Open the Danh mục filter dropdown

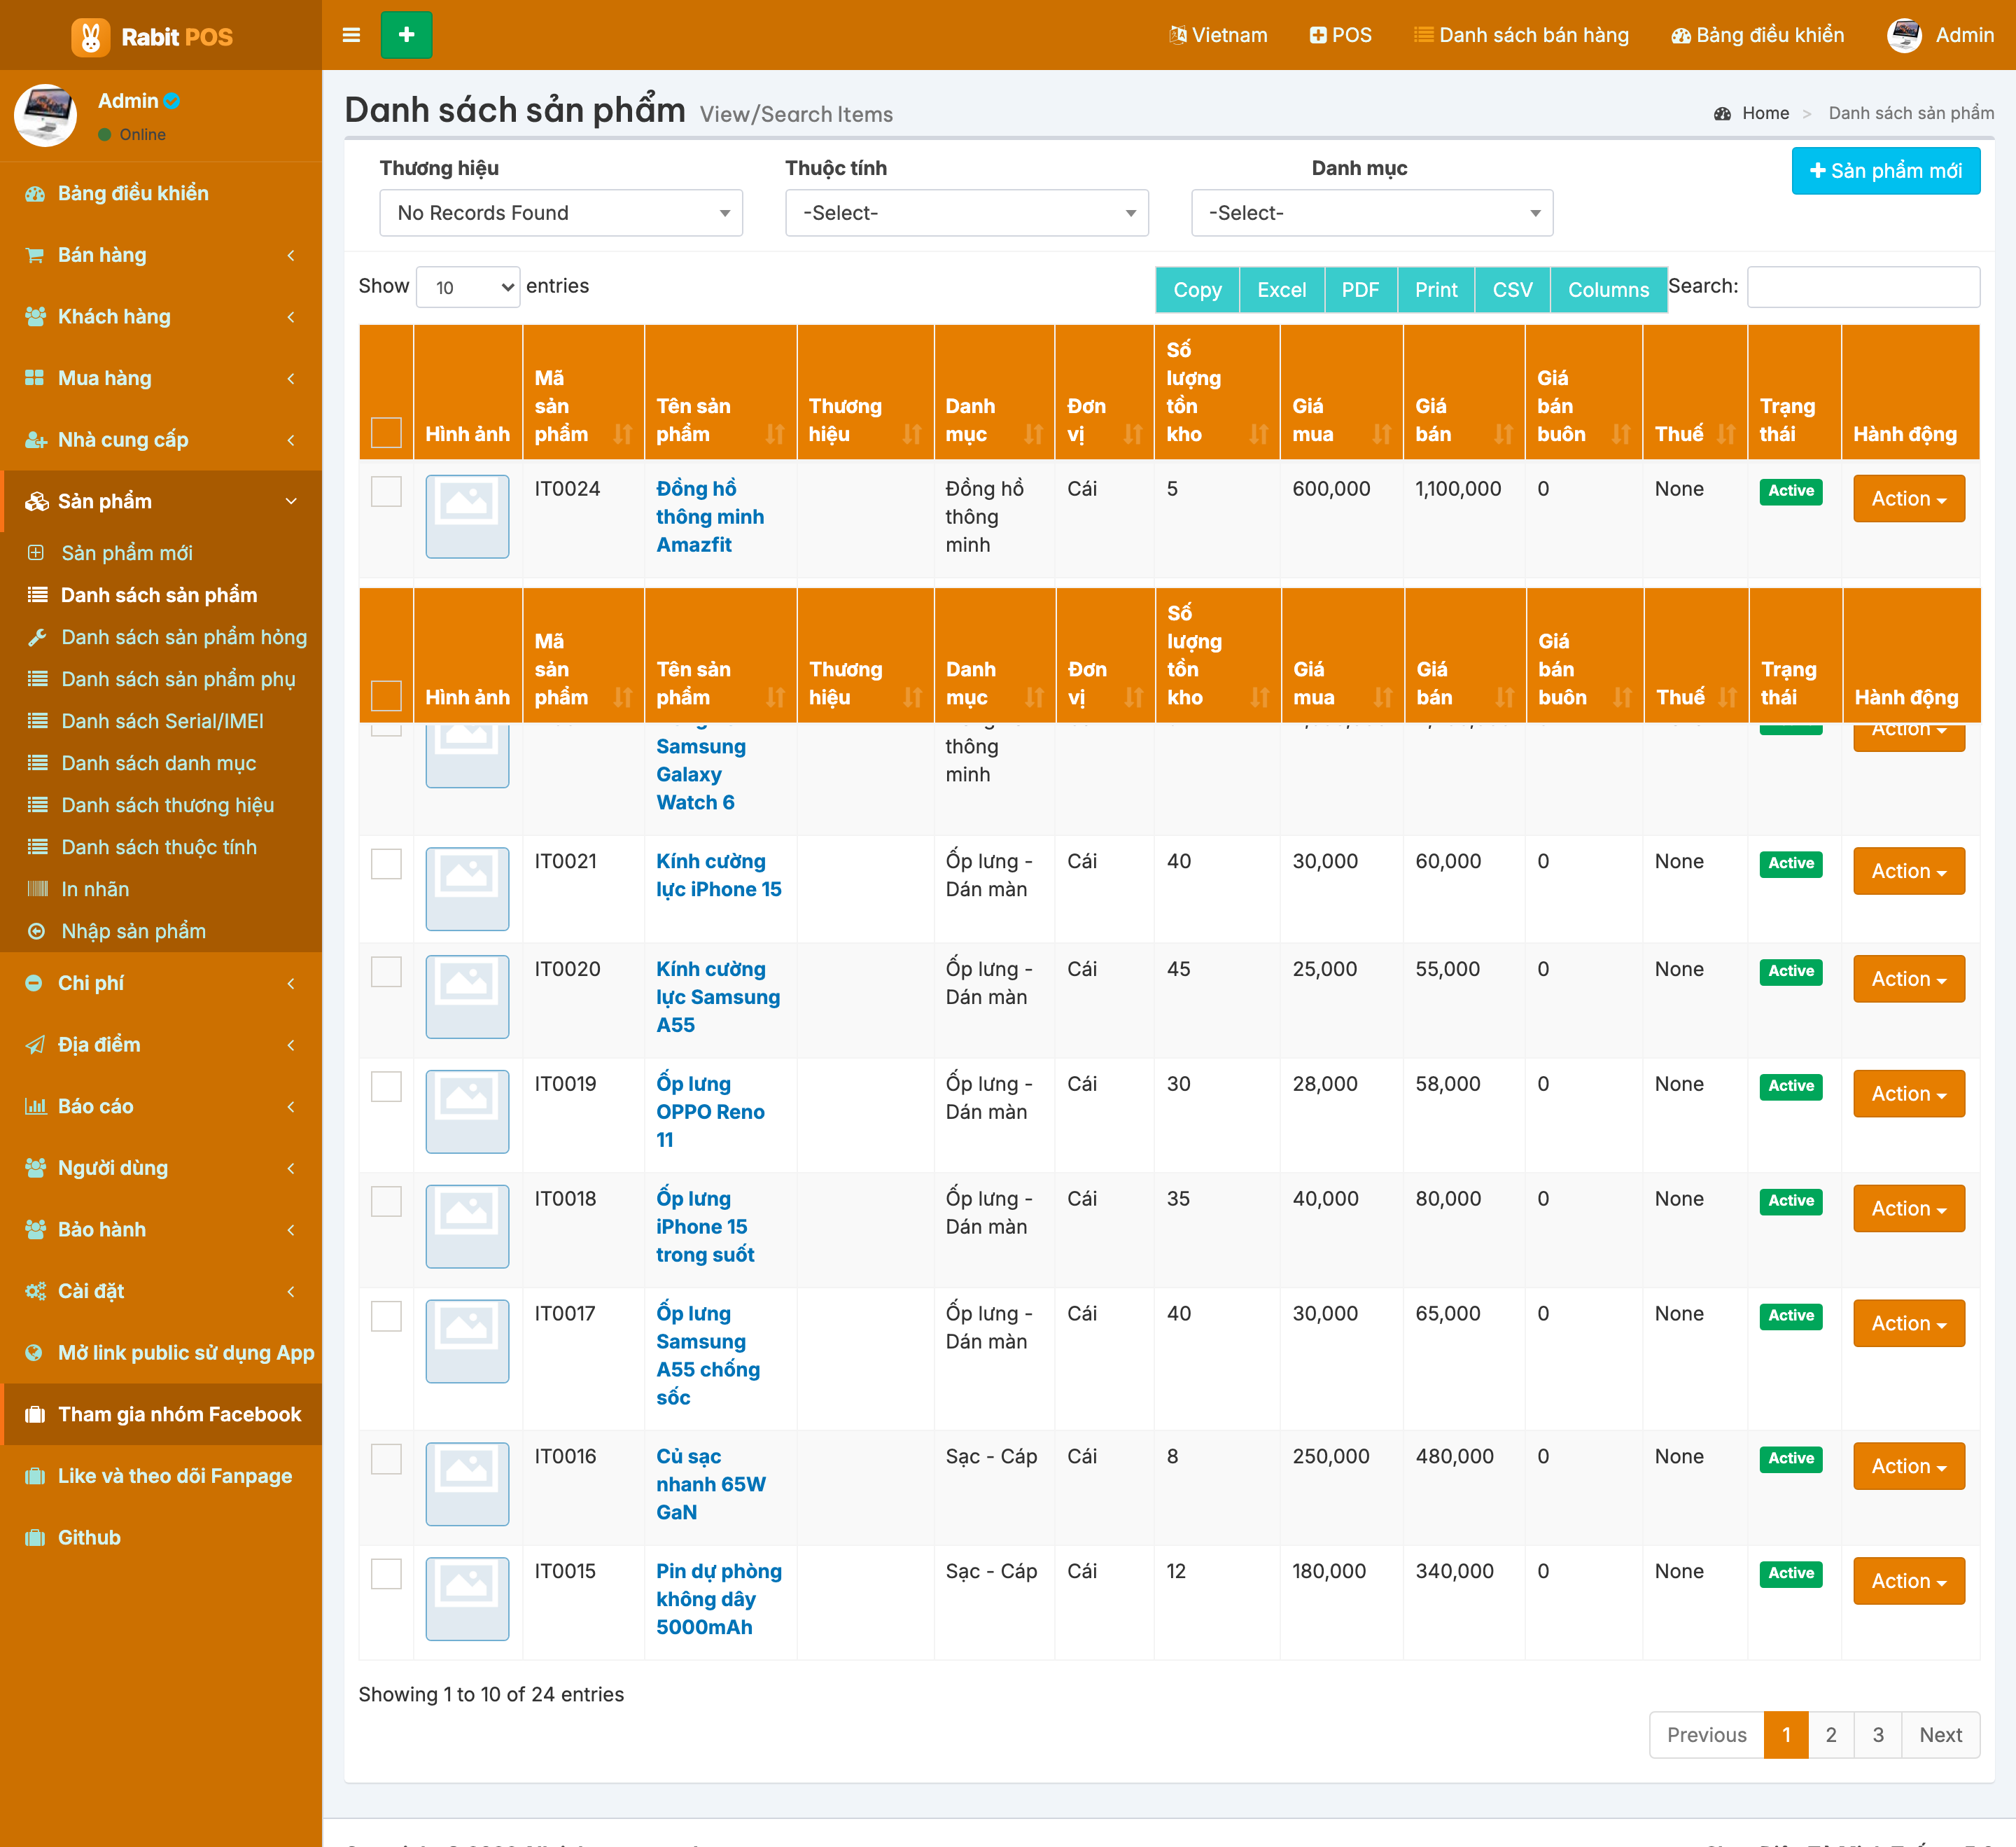click(x=1372, y=213)
